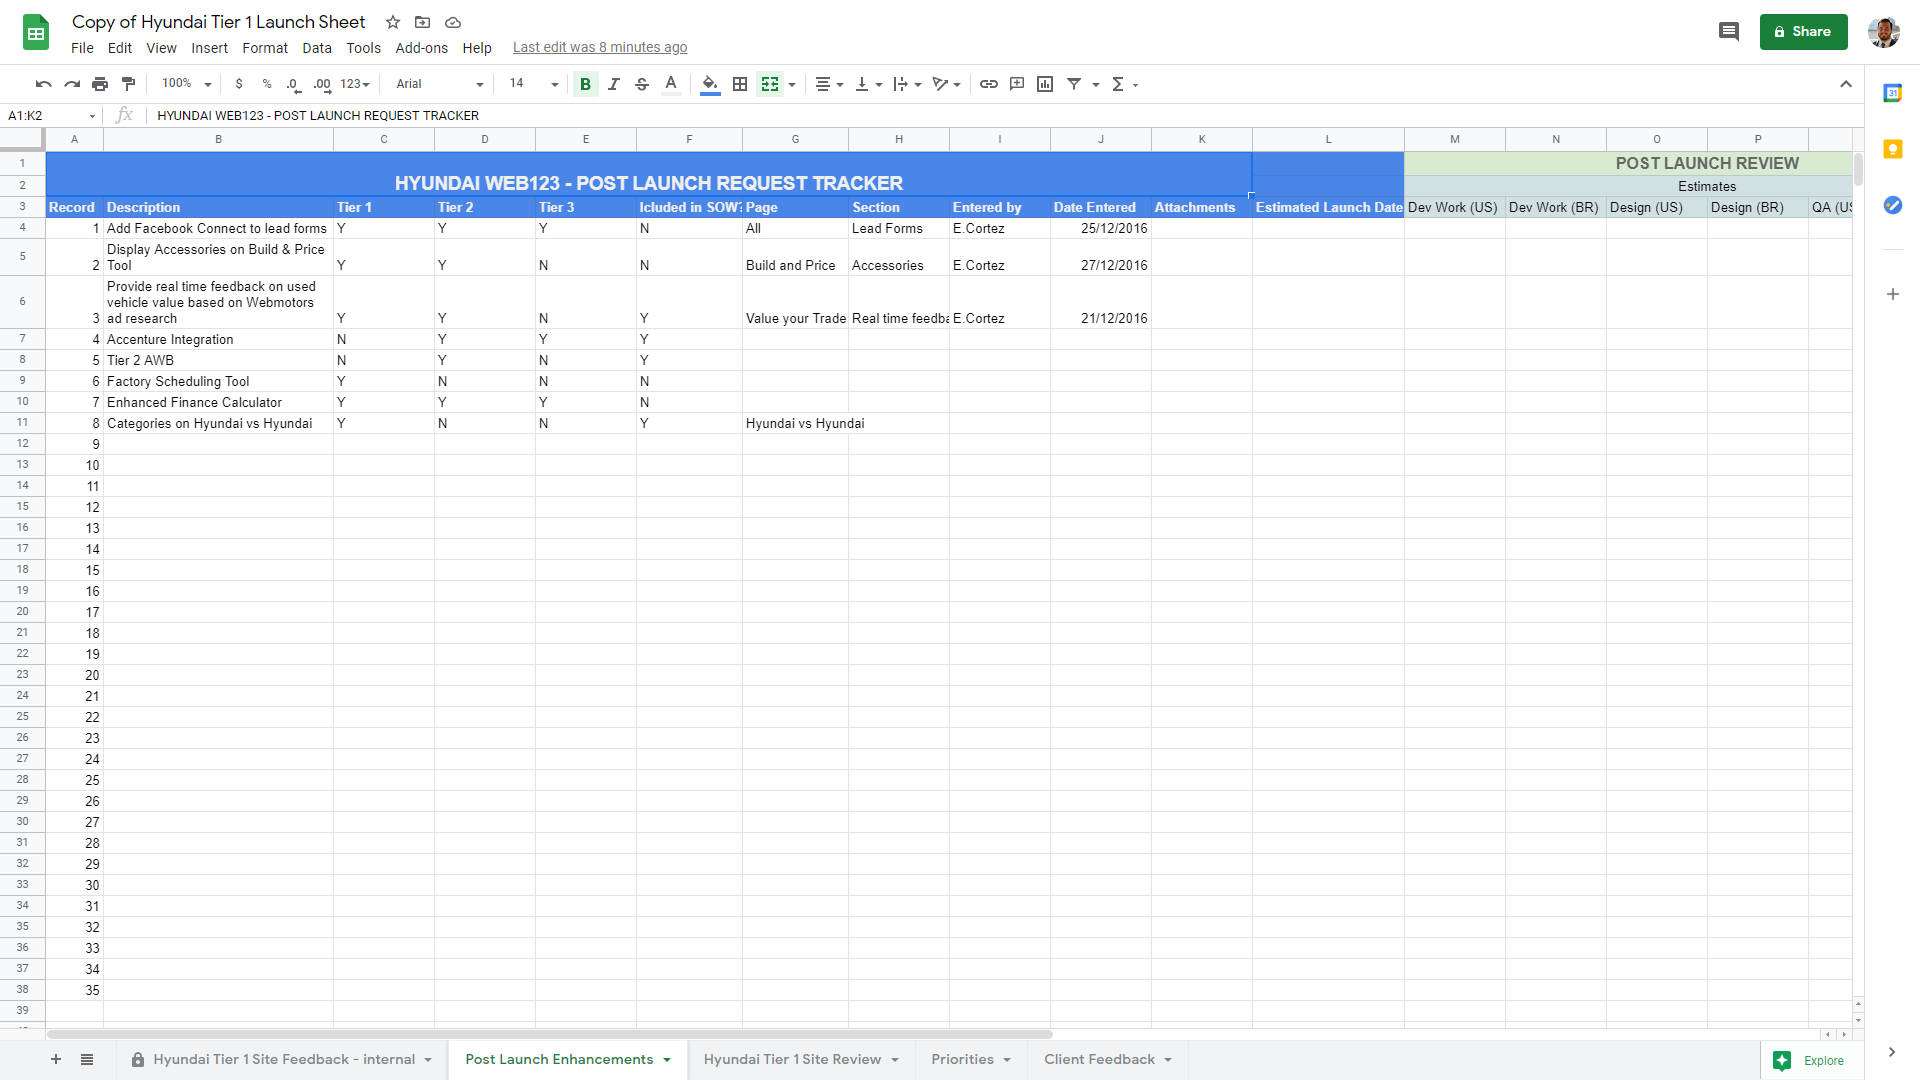The image size is (1920, 1080).
Task: Click the horizontal scrollbar
Action: click(550, 1034)
